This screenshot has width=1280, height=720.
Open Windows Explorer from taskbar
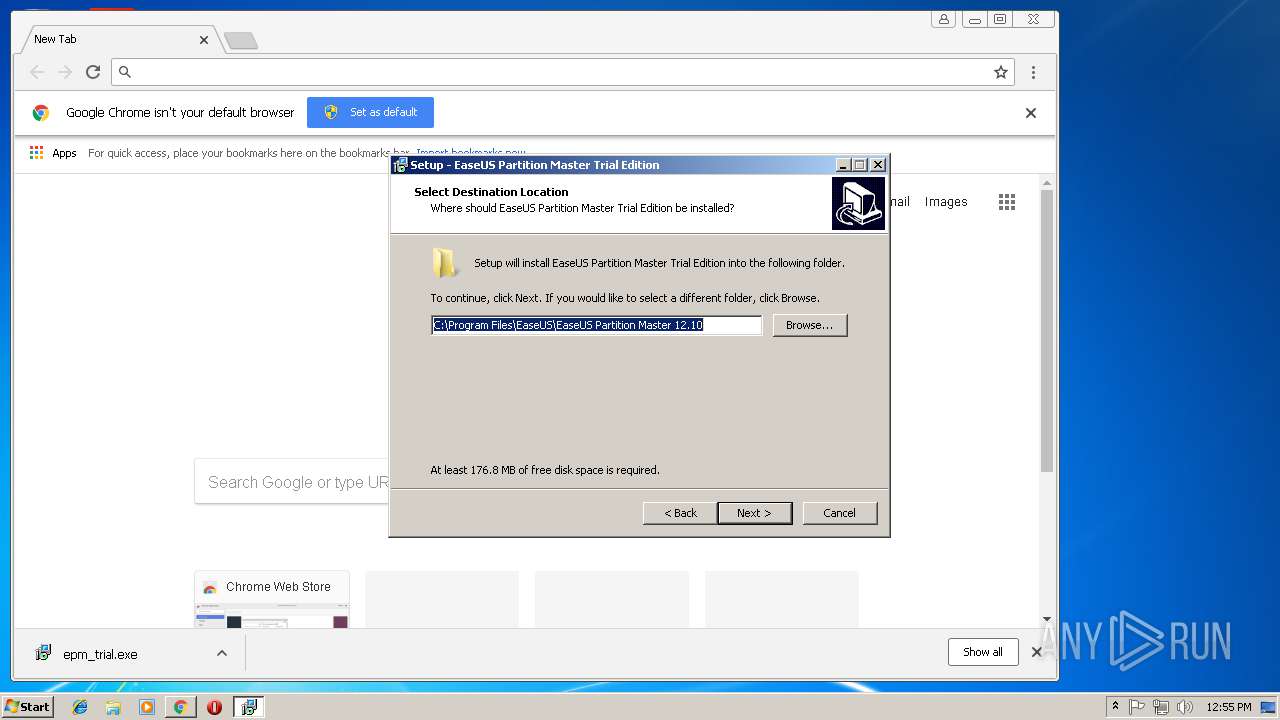(x=113, y=707)
